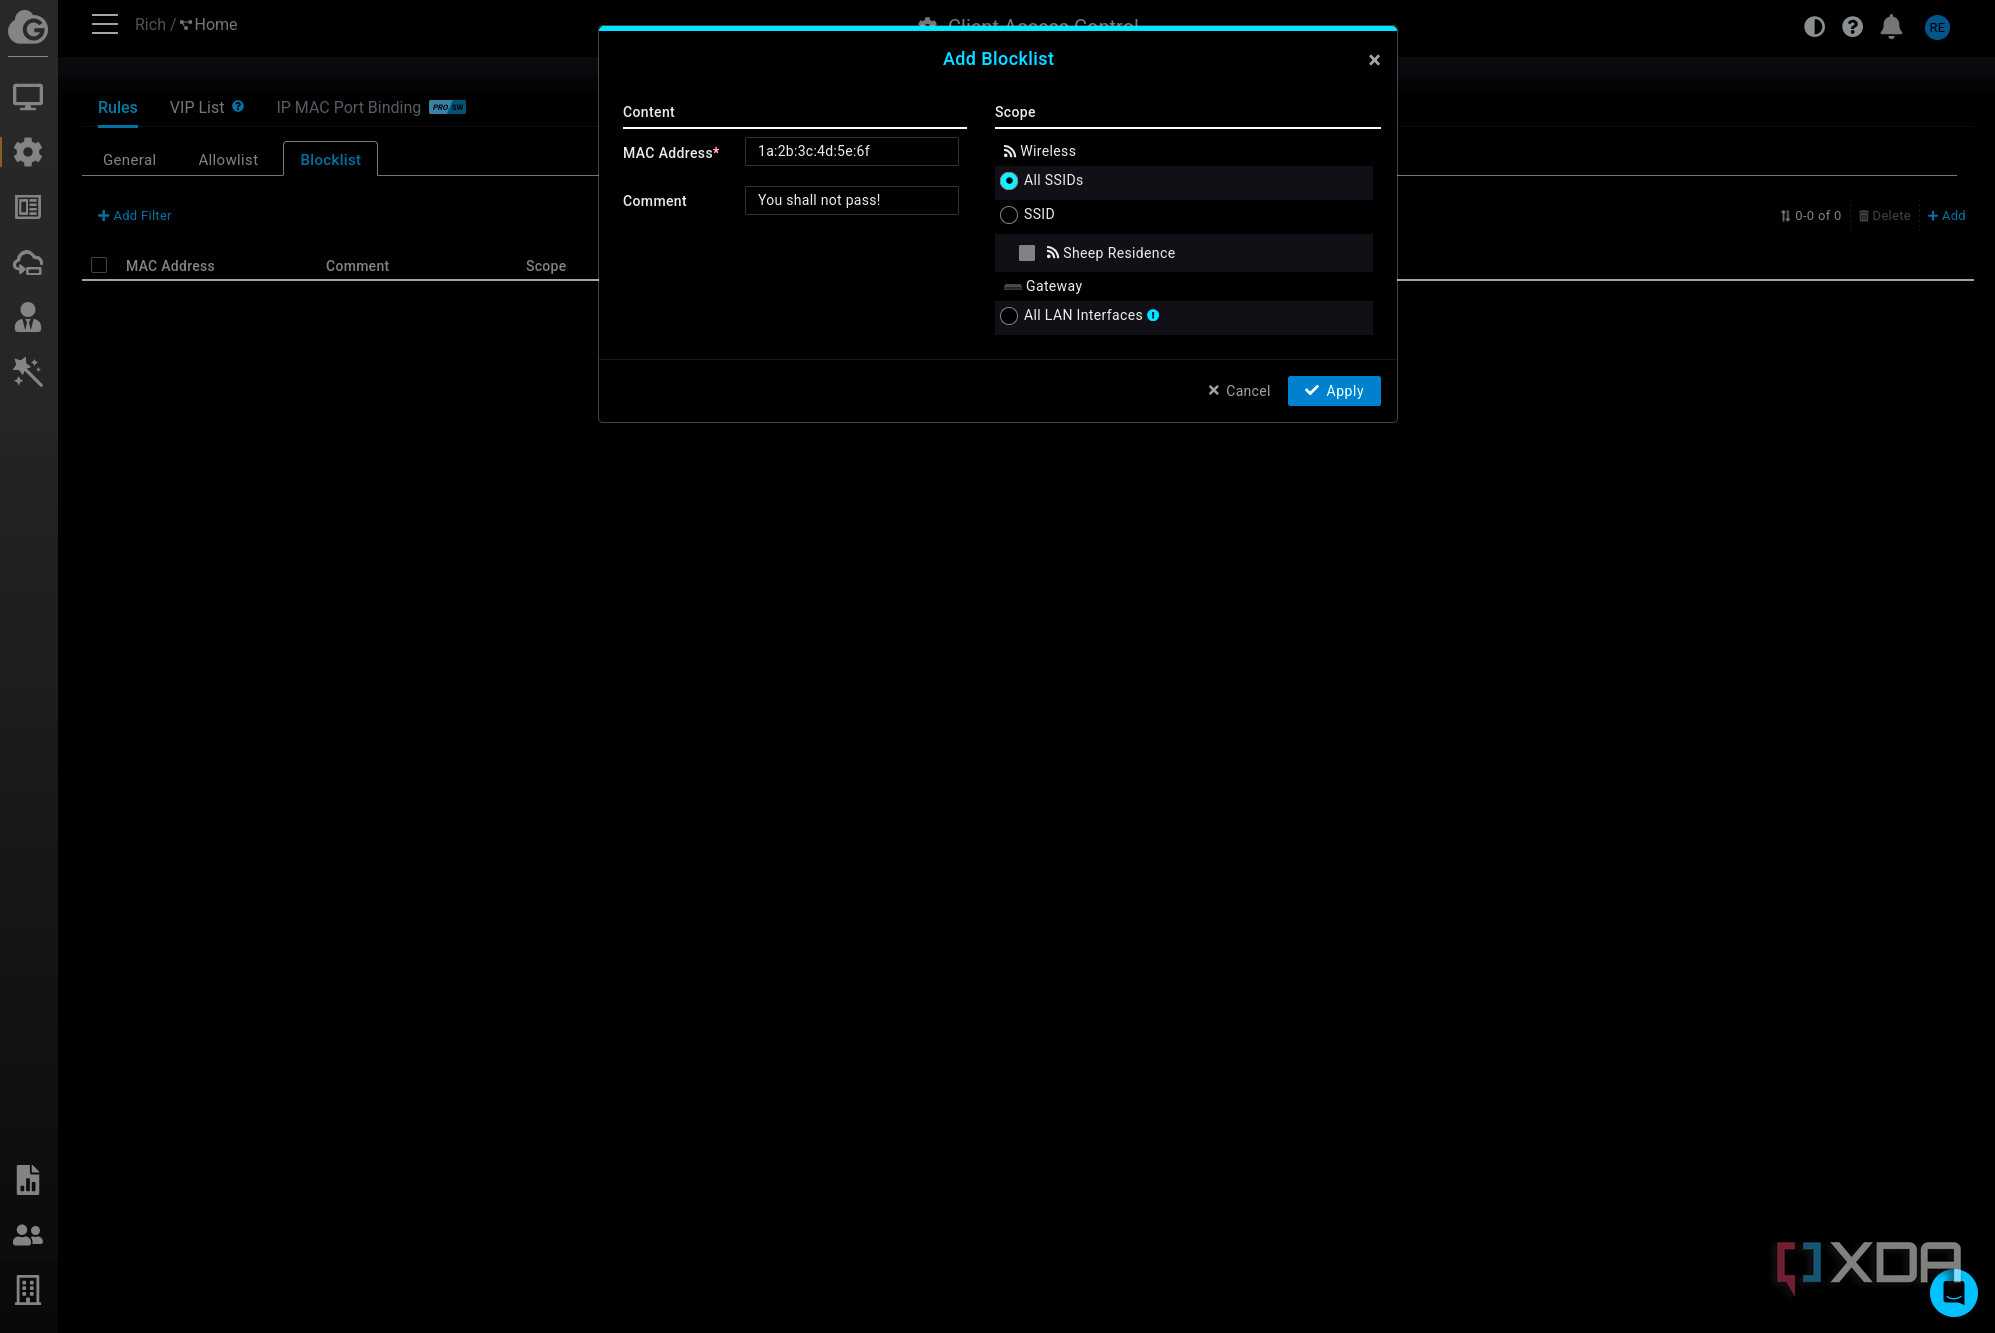Click the Add Filter link

[135, 215]
